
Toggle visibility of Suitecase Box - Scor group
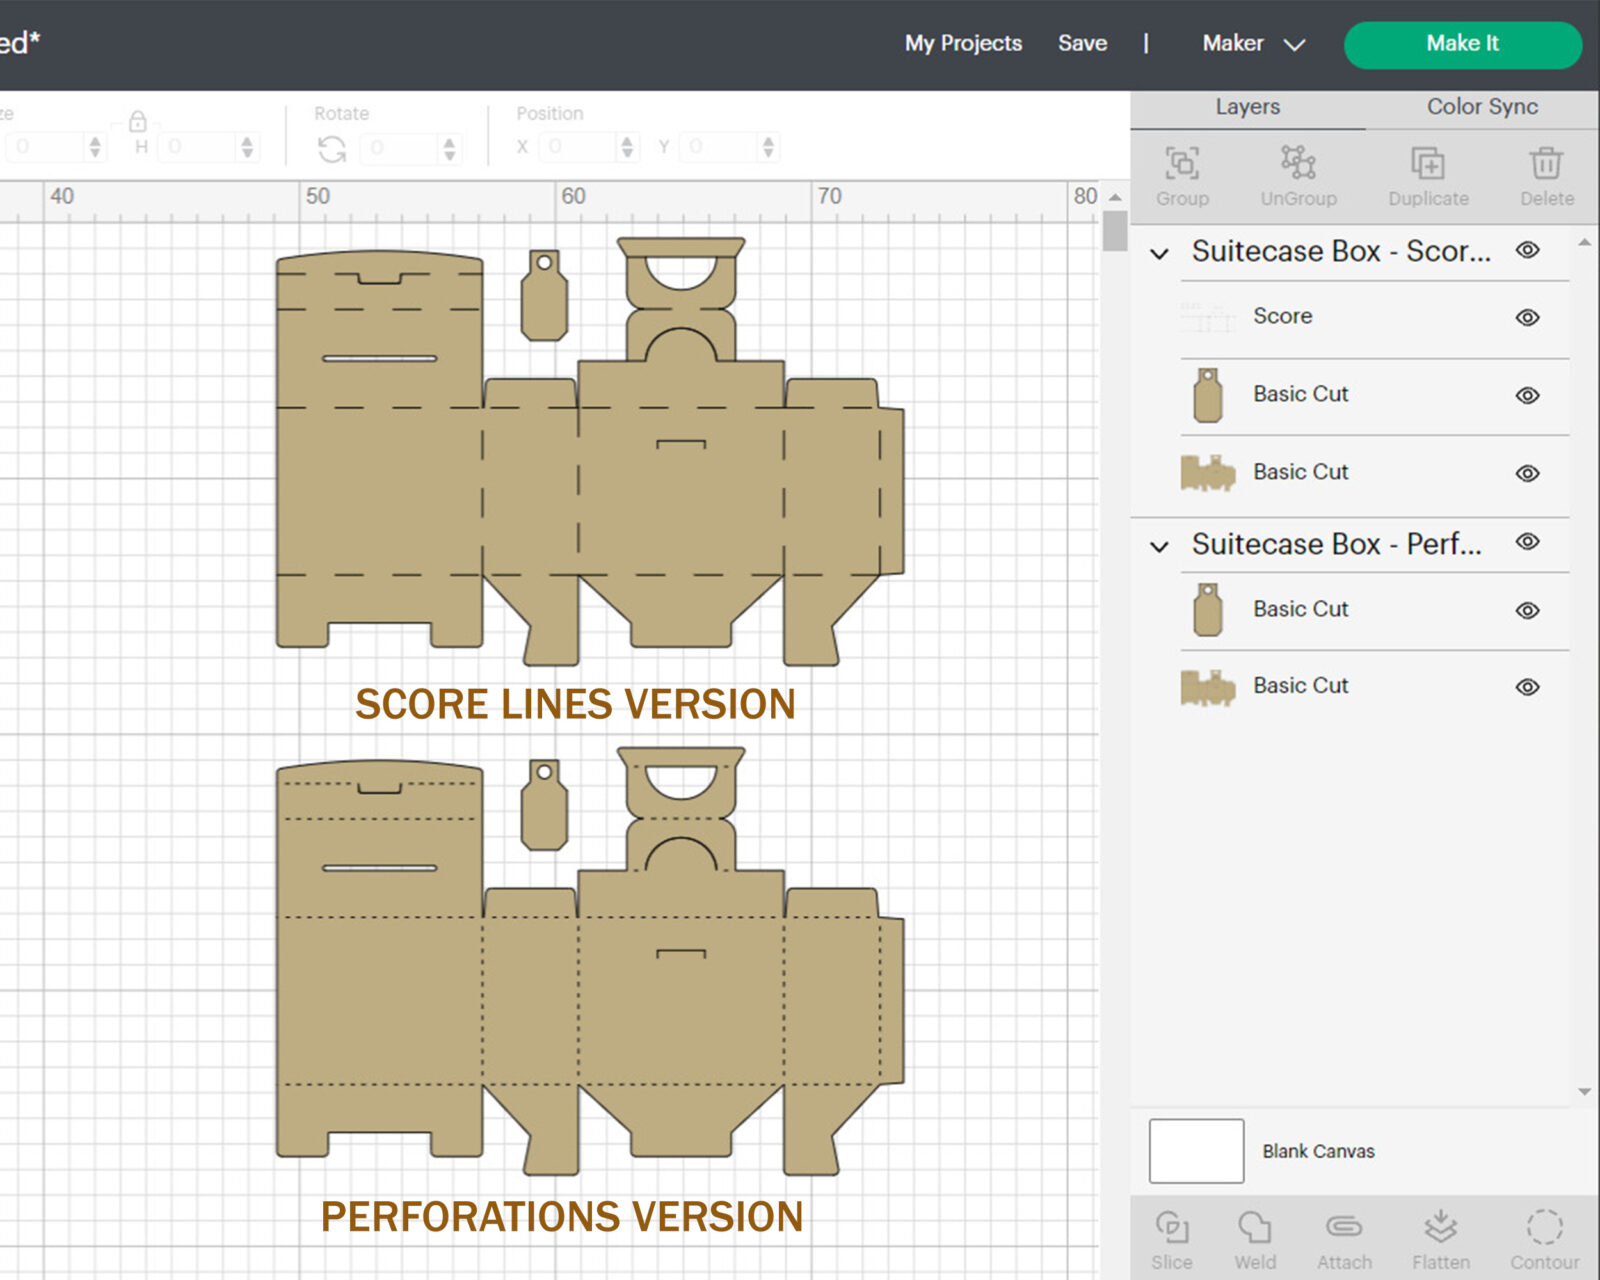click(x=1527, y=250)
